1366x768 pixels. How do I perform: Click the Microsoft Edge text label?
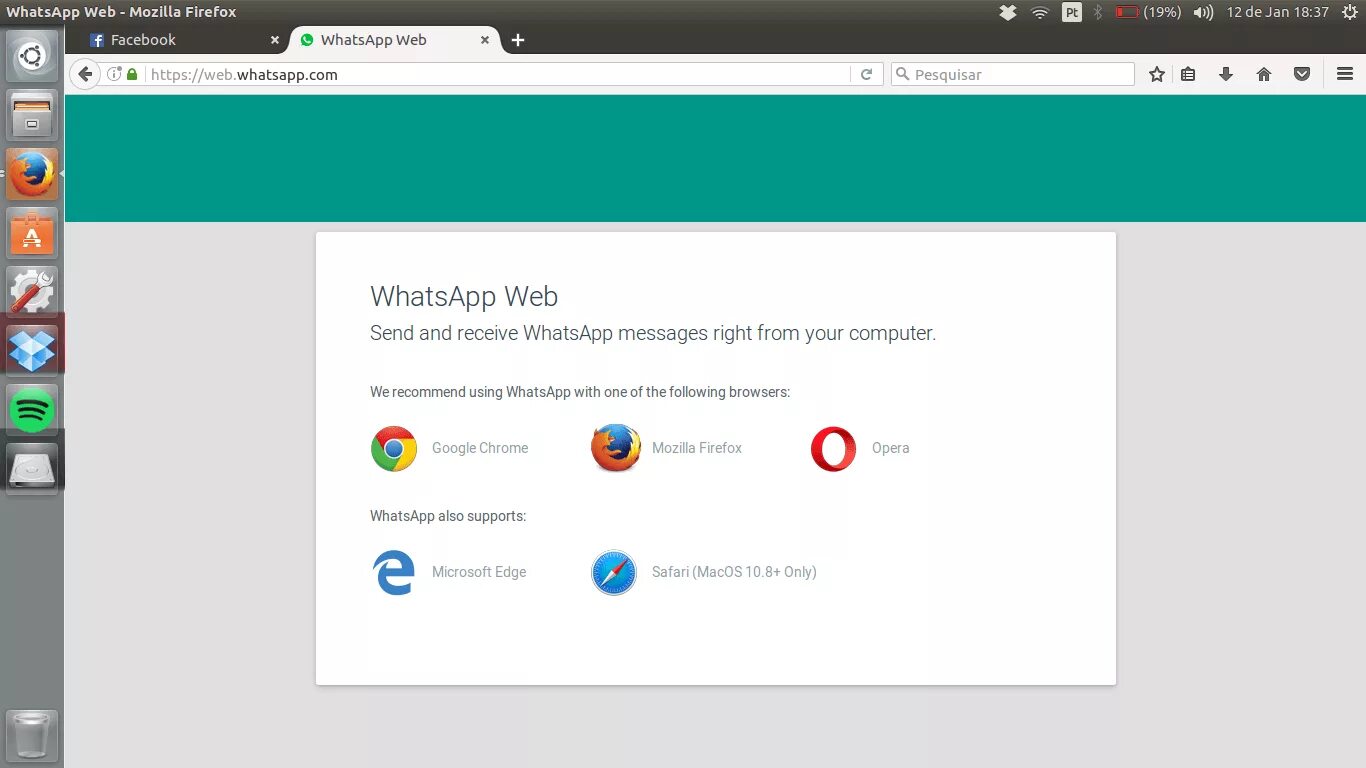point(479,572)
